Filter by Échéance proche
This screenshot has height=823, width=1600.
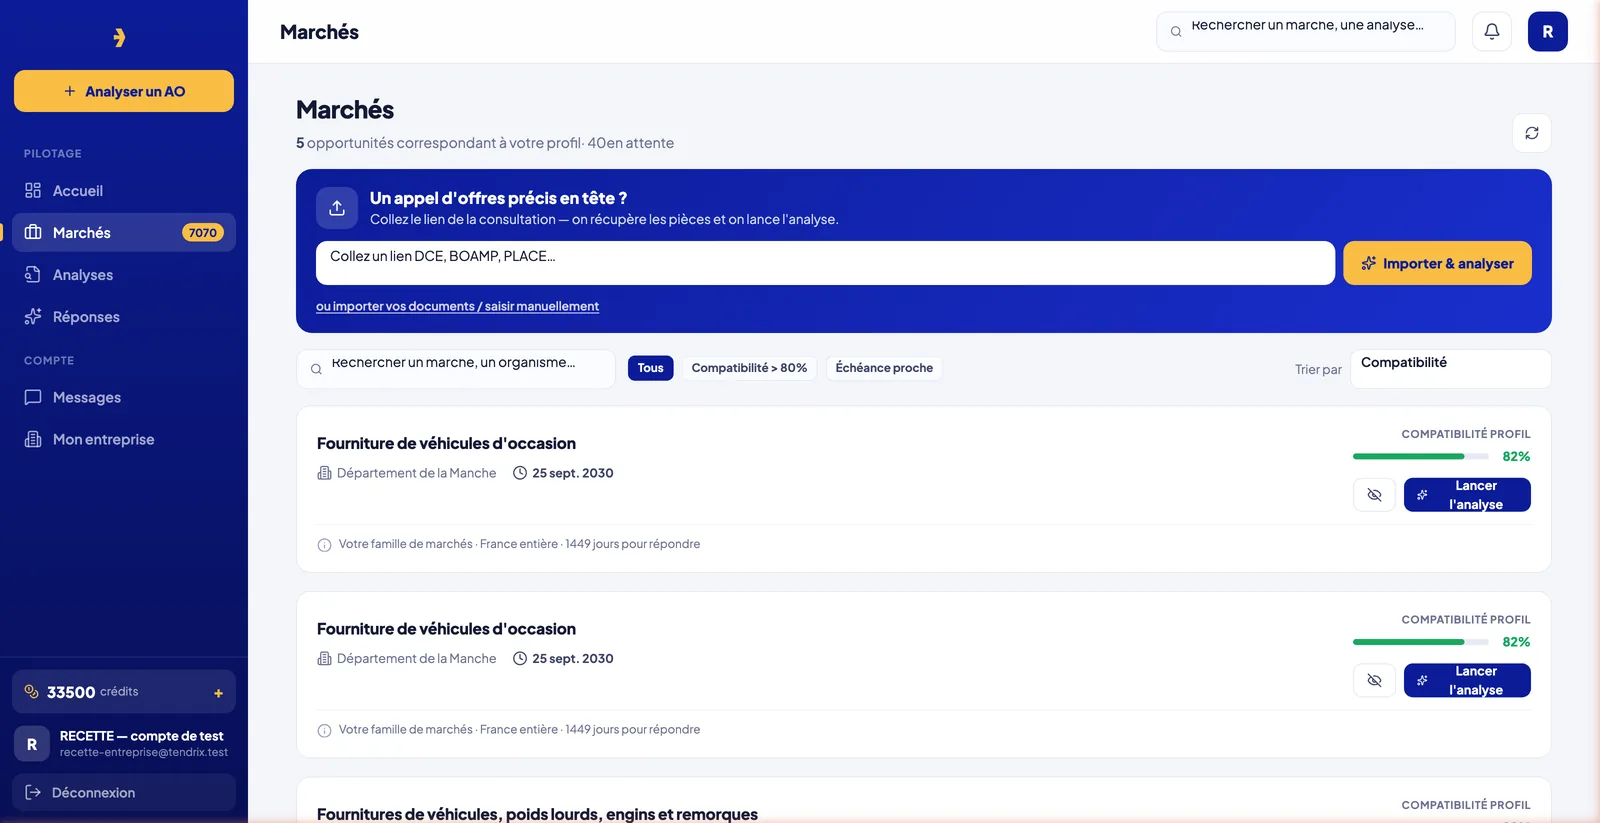point(884,368)
